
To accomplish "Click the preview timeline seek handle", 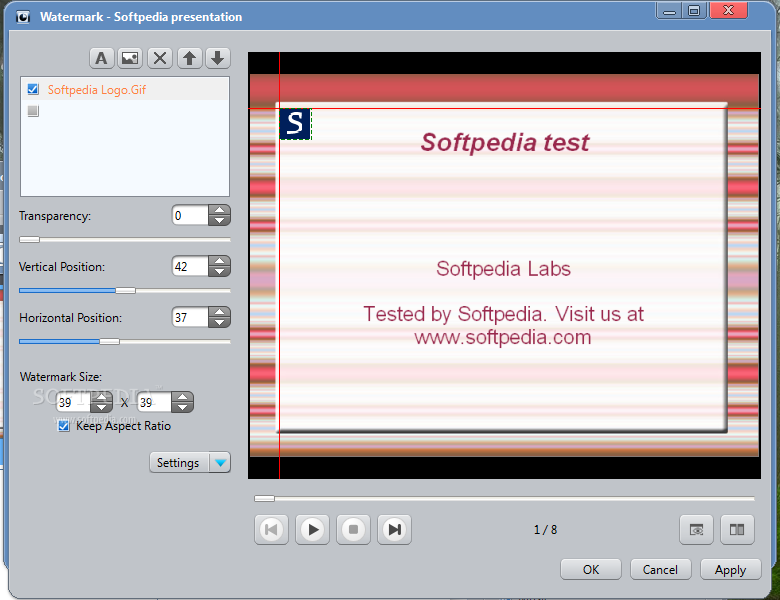I will tap(264, 498).
